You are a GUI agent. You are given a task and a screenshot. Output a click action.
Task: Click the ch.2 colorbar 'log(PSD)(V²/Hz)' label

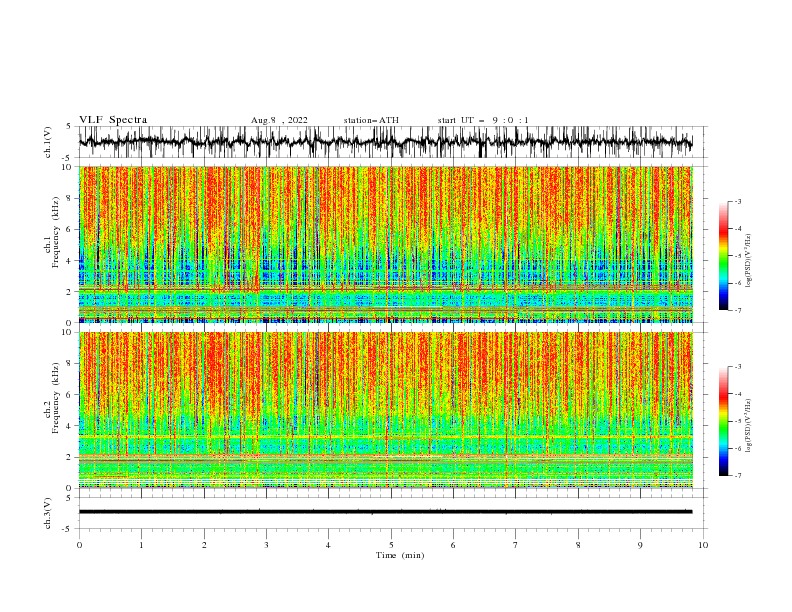(x=748, y=426)
